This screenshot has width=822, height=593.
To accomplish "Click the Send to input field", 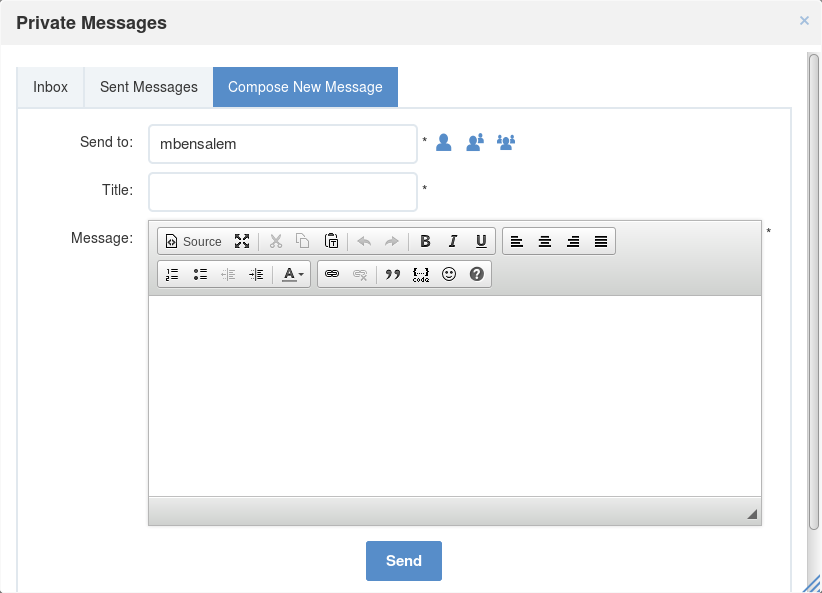I will [283, 144].
